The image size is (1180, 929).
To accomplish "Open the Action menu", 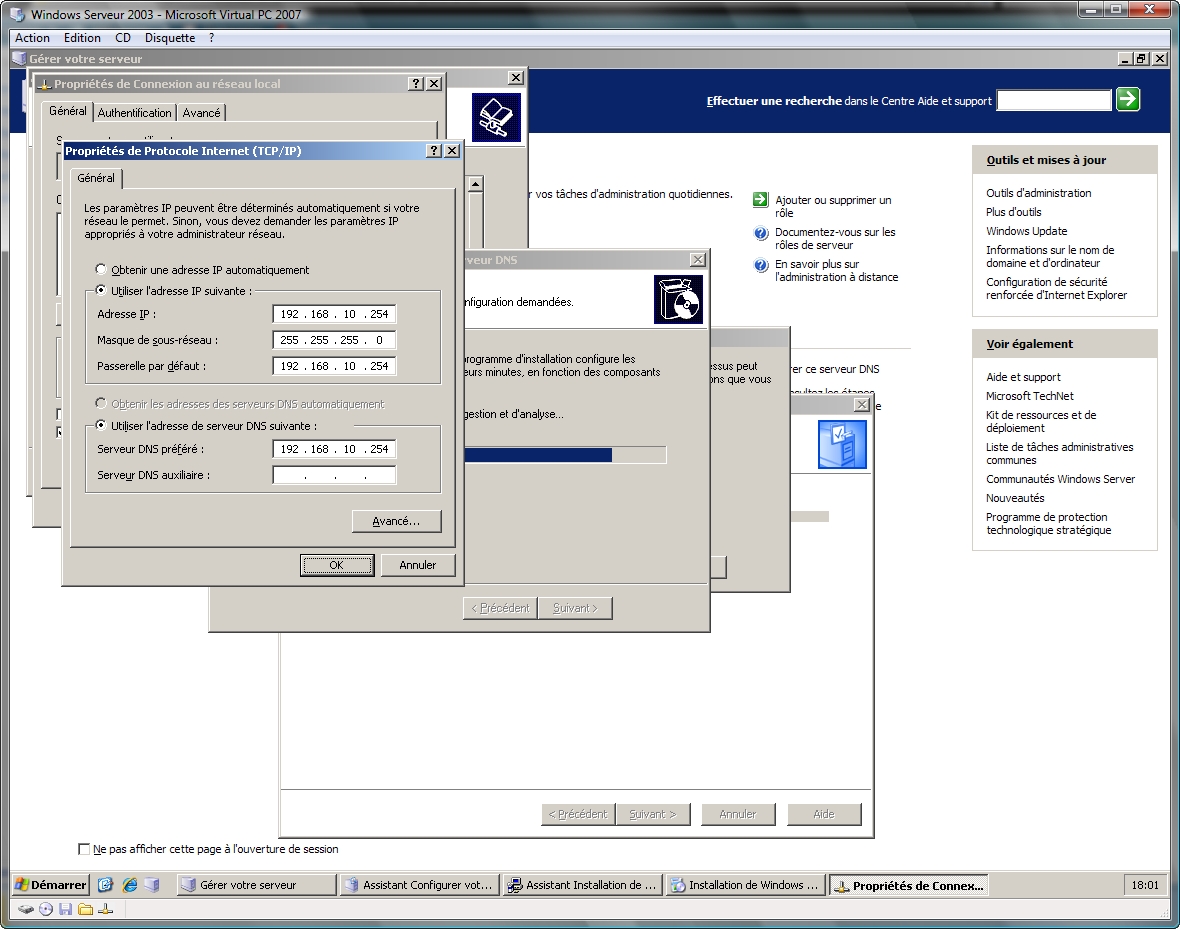I will pos(32,38).
